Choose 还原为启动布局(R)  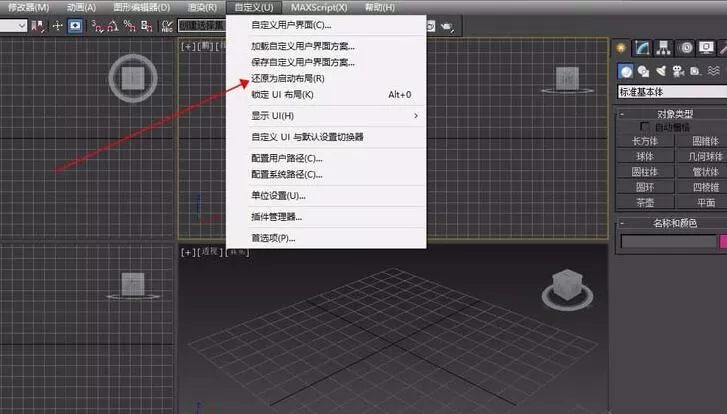[326, 78]
